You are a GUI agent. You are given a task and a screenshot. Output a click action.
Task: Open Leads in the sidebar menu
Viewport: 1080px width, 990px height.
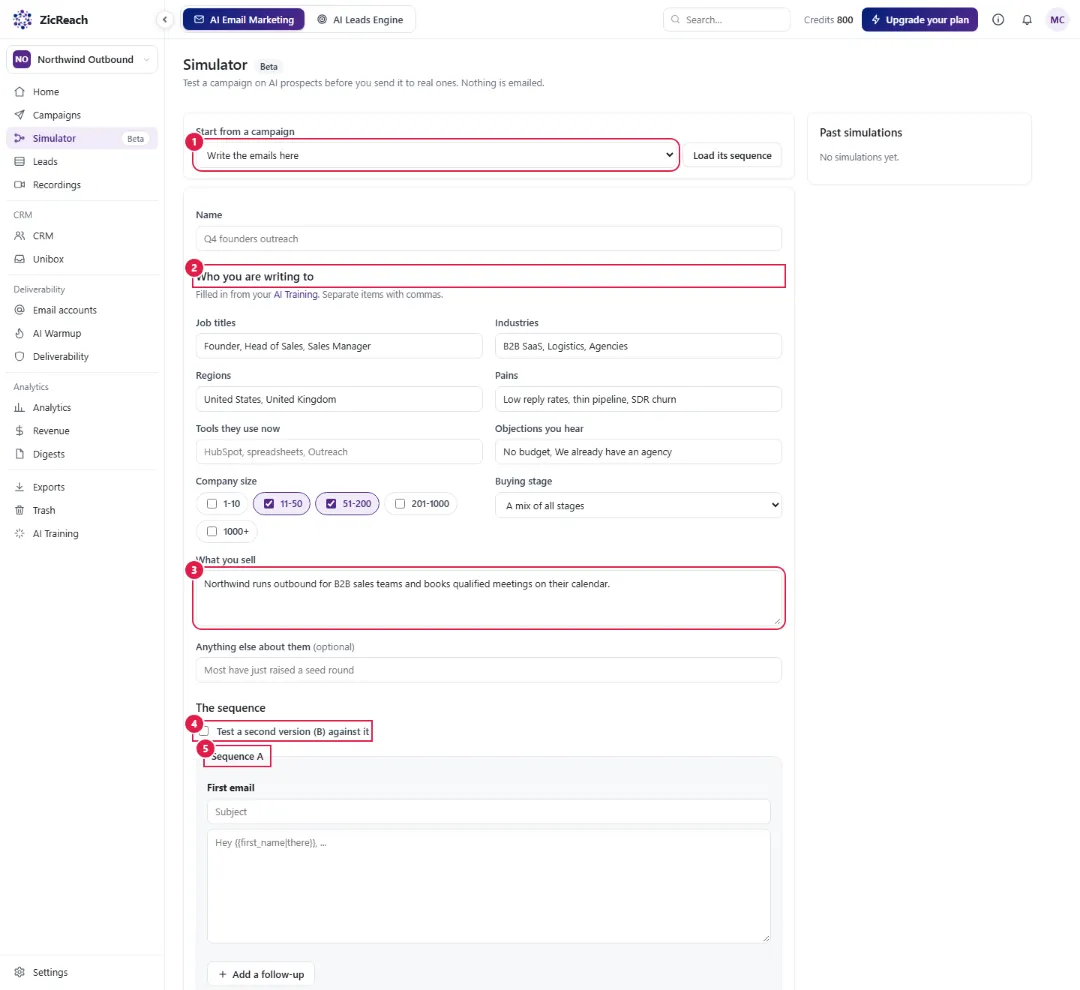click(x=82, y=161)
